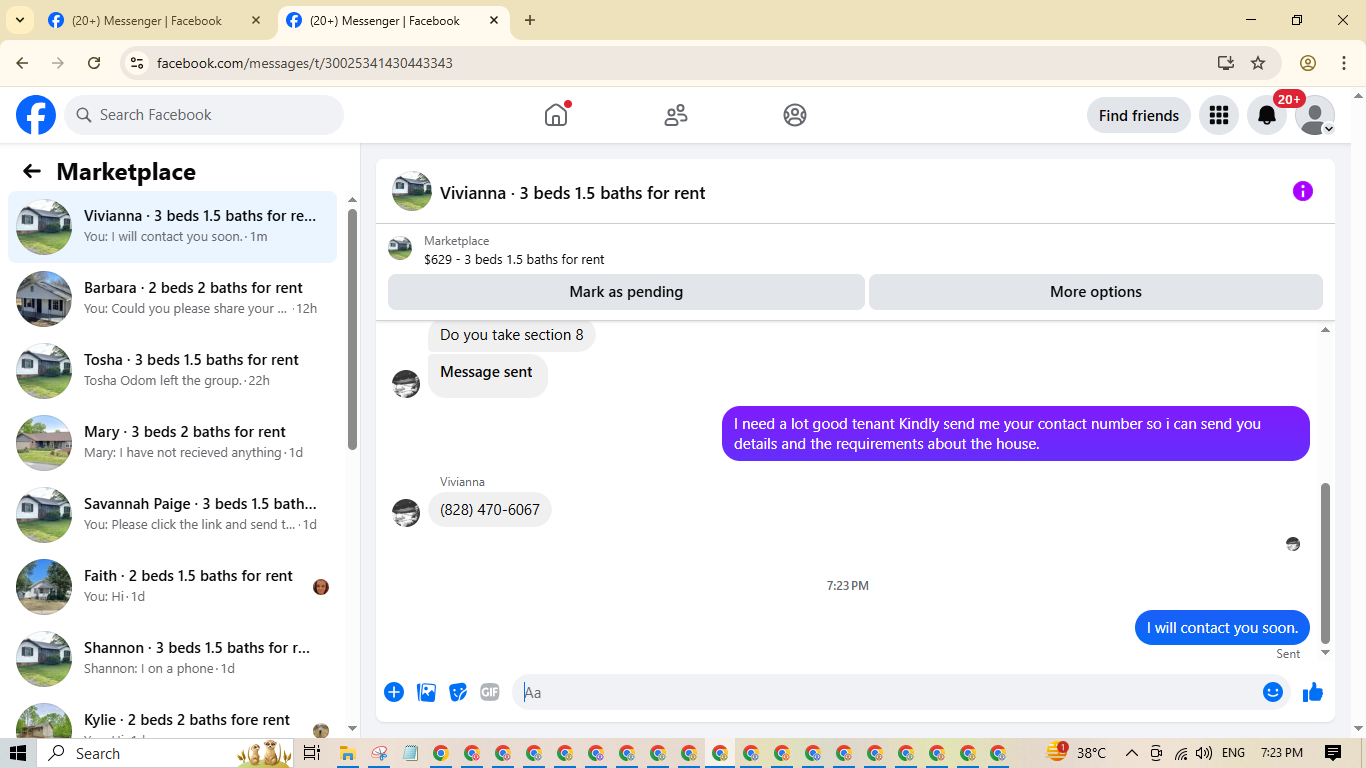1366x768 pixels.
Task: Open conversation info purple icon
Action: pyautogui.click(x=1302, y=191)
